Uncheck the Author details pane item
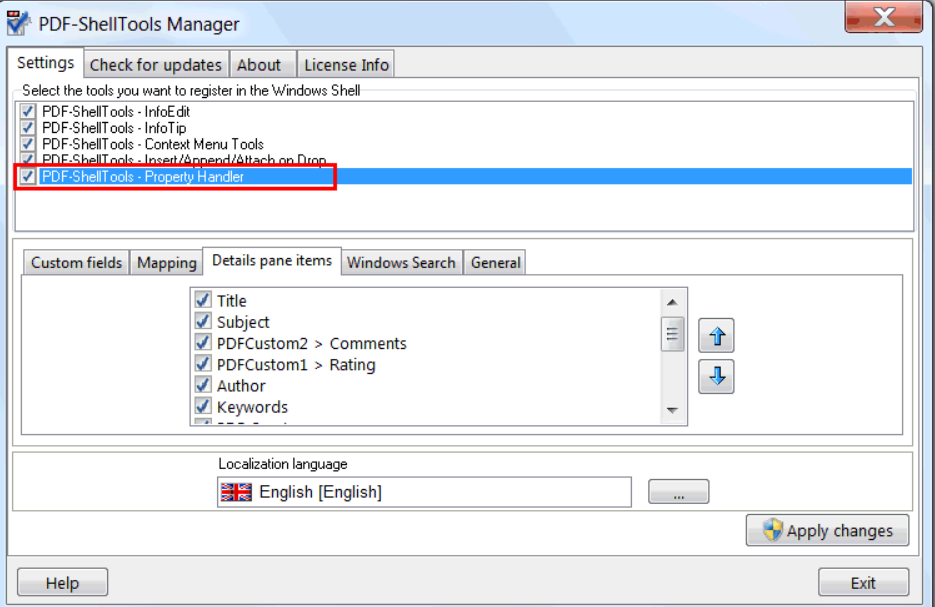Viewport: 935px width, 607px height. (x=203, y=385)
